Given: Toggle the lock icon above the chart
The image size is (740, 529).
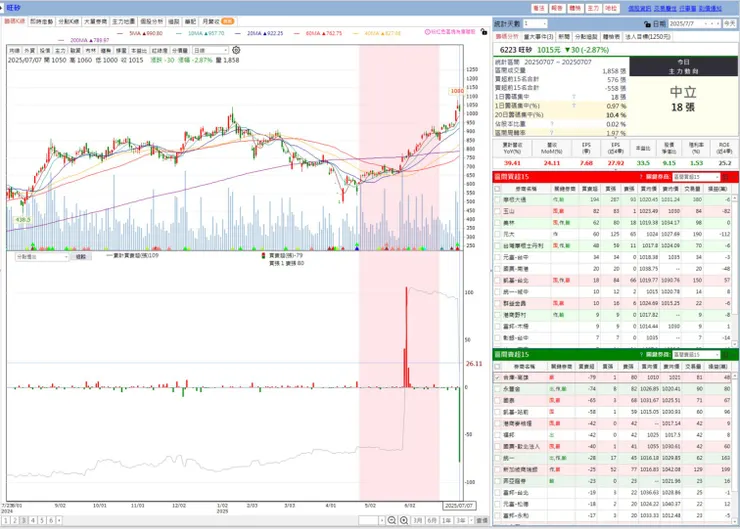Looking at the screenshot, I should tap(484, 32).
